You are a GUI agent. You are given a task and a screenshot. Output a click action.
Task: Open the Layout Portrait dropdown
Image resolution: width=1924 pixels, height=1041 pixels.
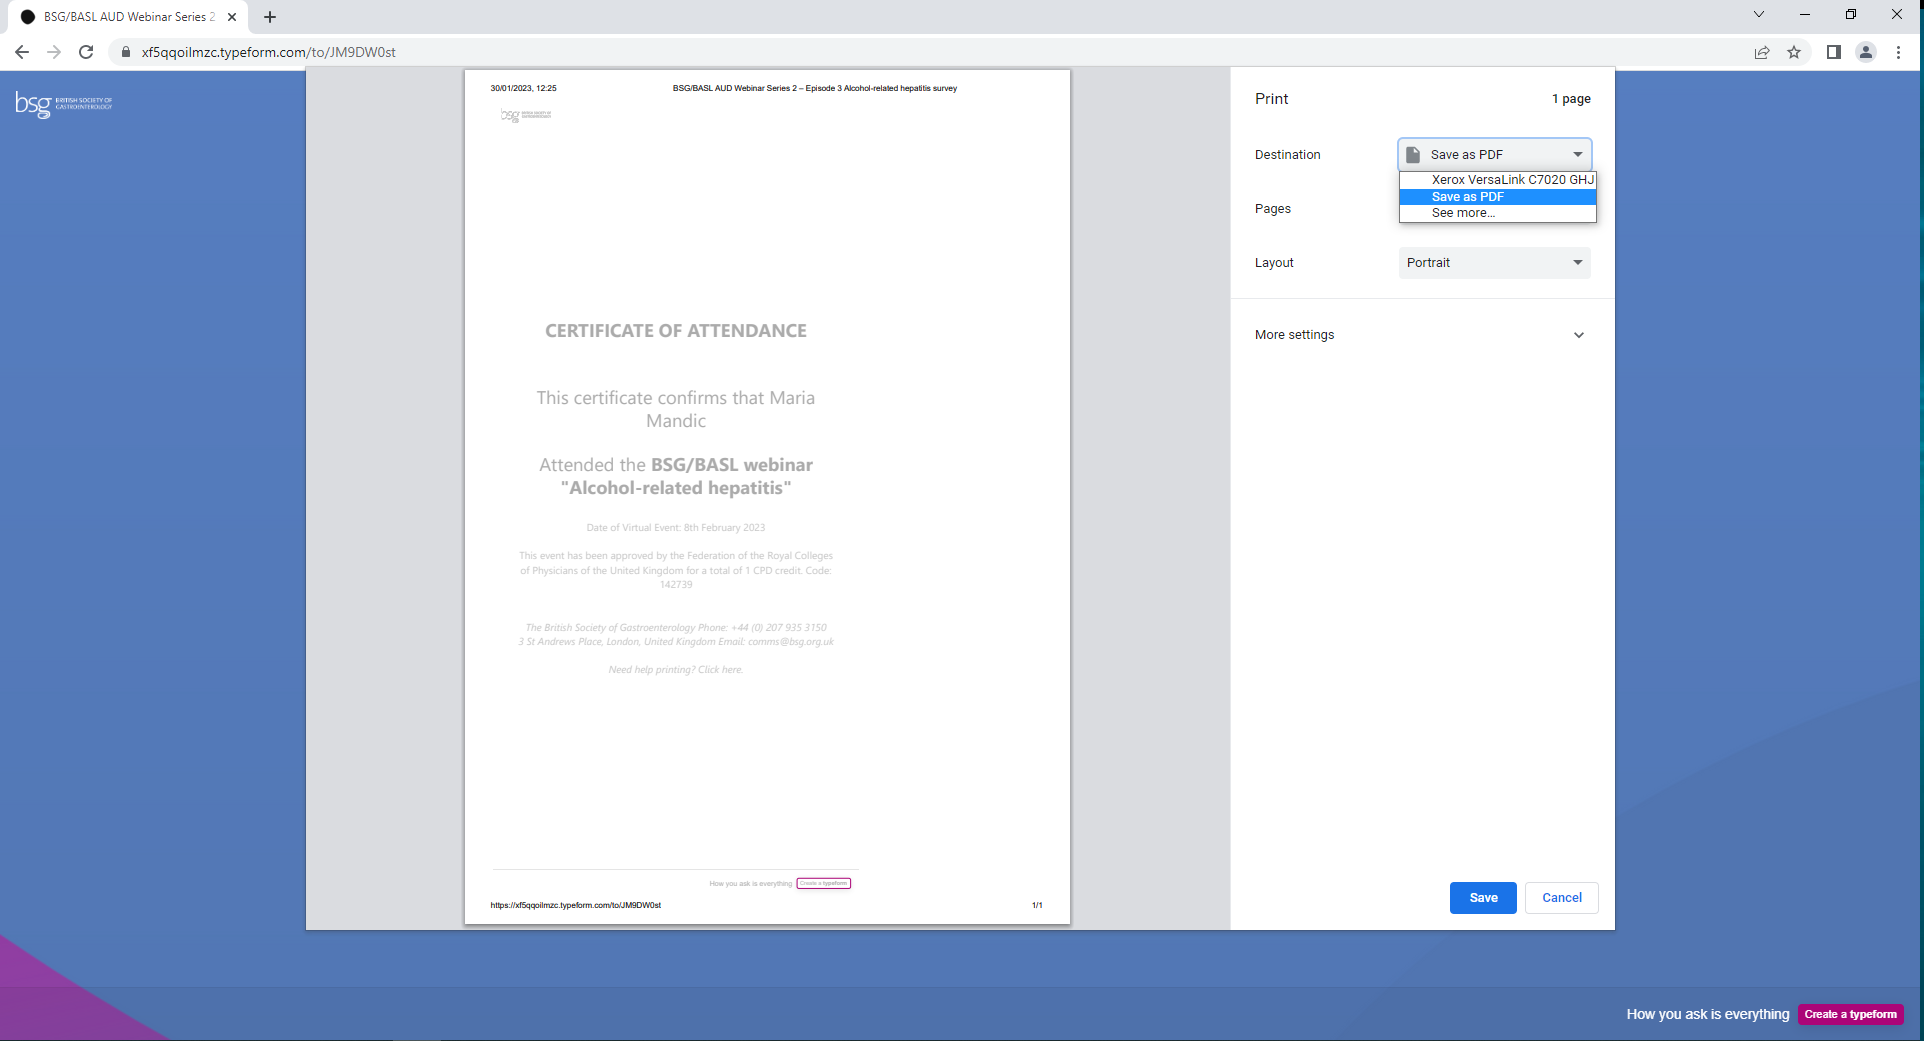pyautogui.click(x=1494, y=263)
